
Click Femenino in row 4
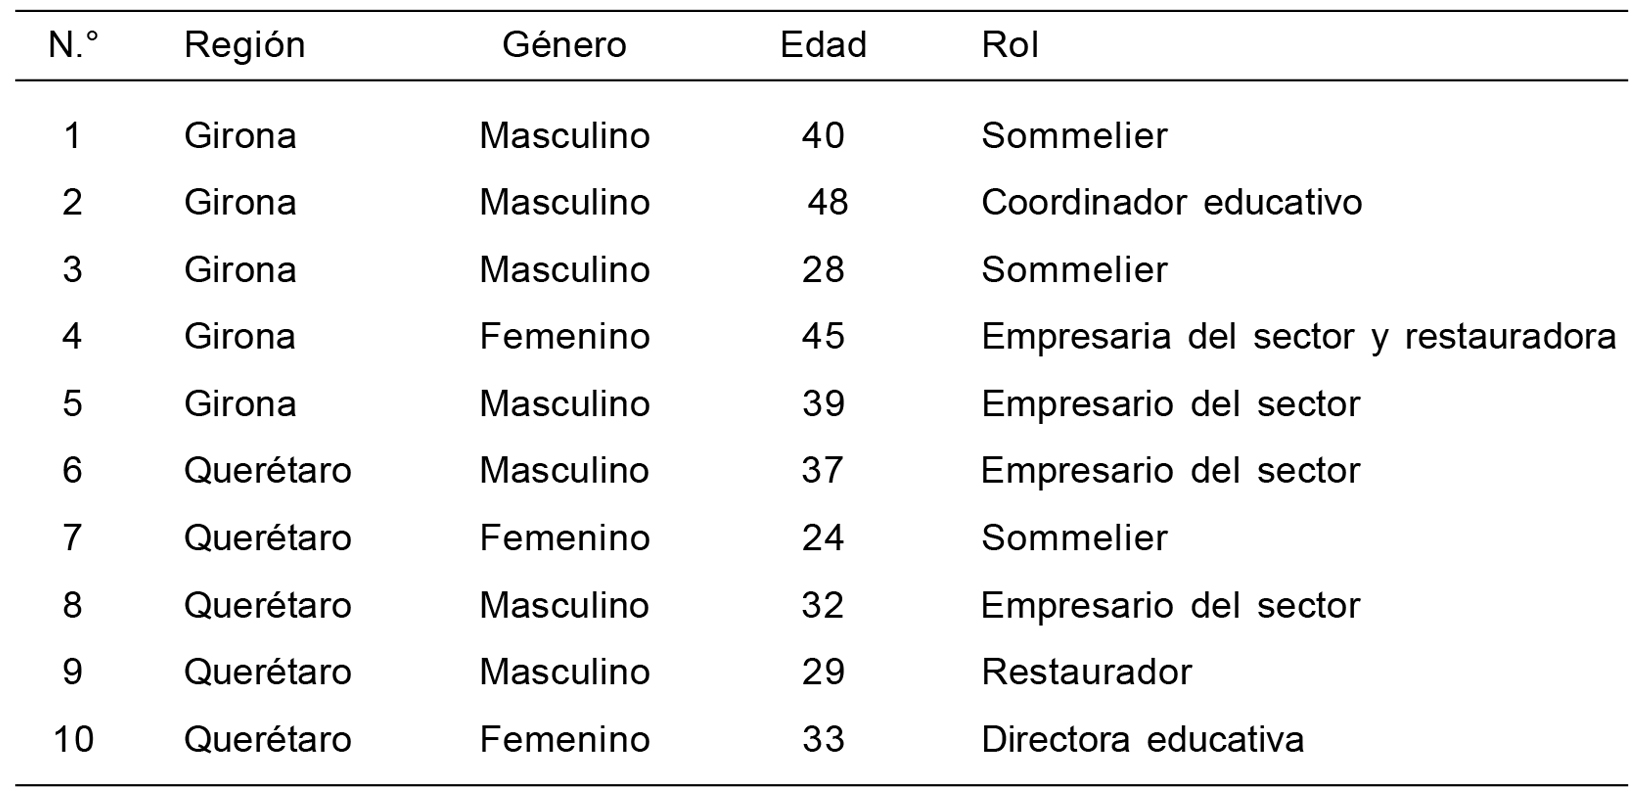[564, 337]
